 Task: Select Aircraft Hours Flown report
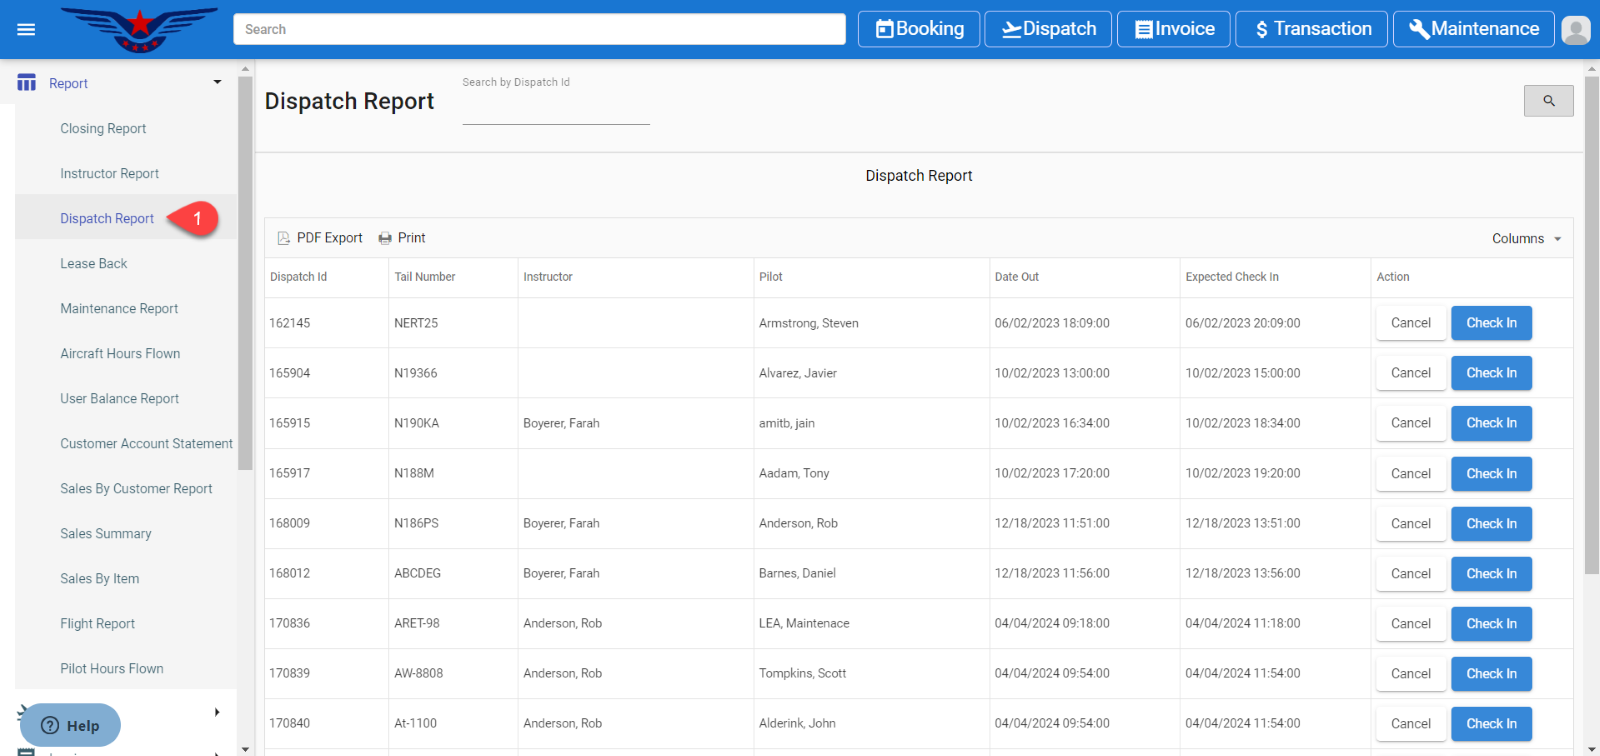[x=120, y=354]
